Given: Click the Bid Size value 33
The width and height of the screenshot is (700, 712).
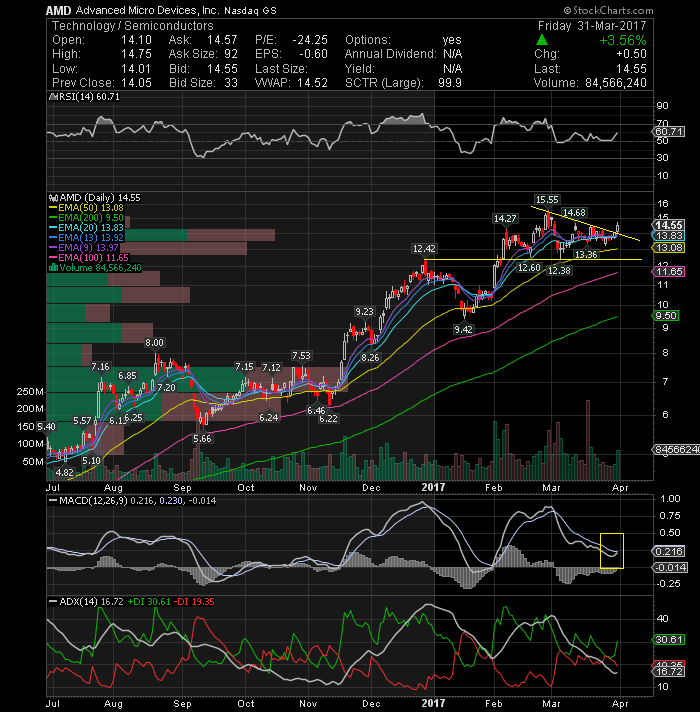Looking at the screenshot, I should coord(231,83).
